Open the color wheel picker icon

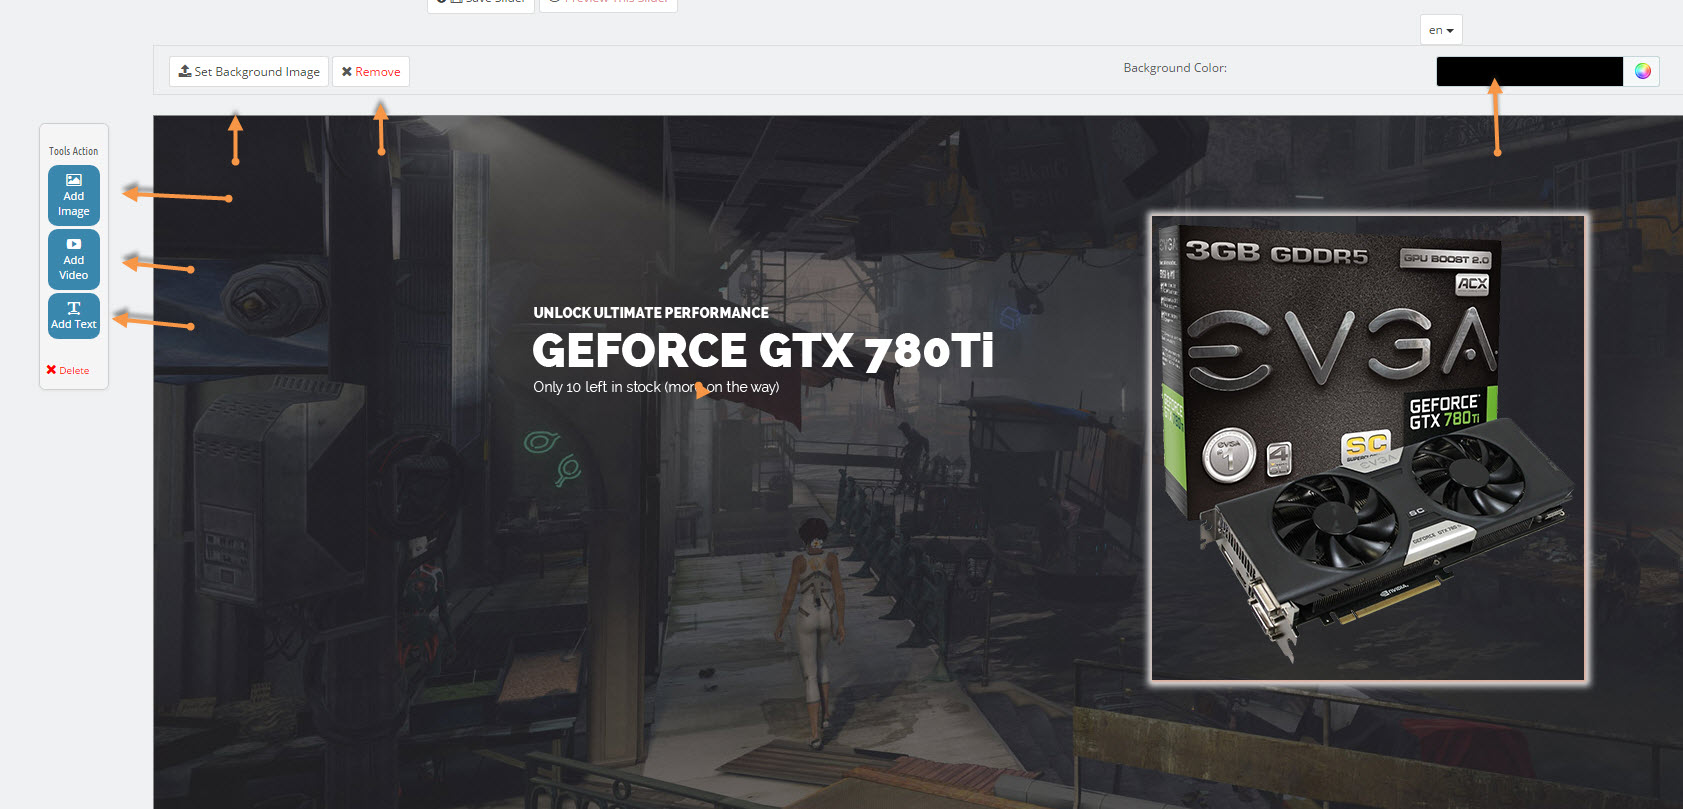tap(1642, 71)
